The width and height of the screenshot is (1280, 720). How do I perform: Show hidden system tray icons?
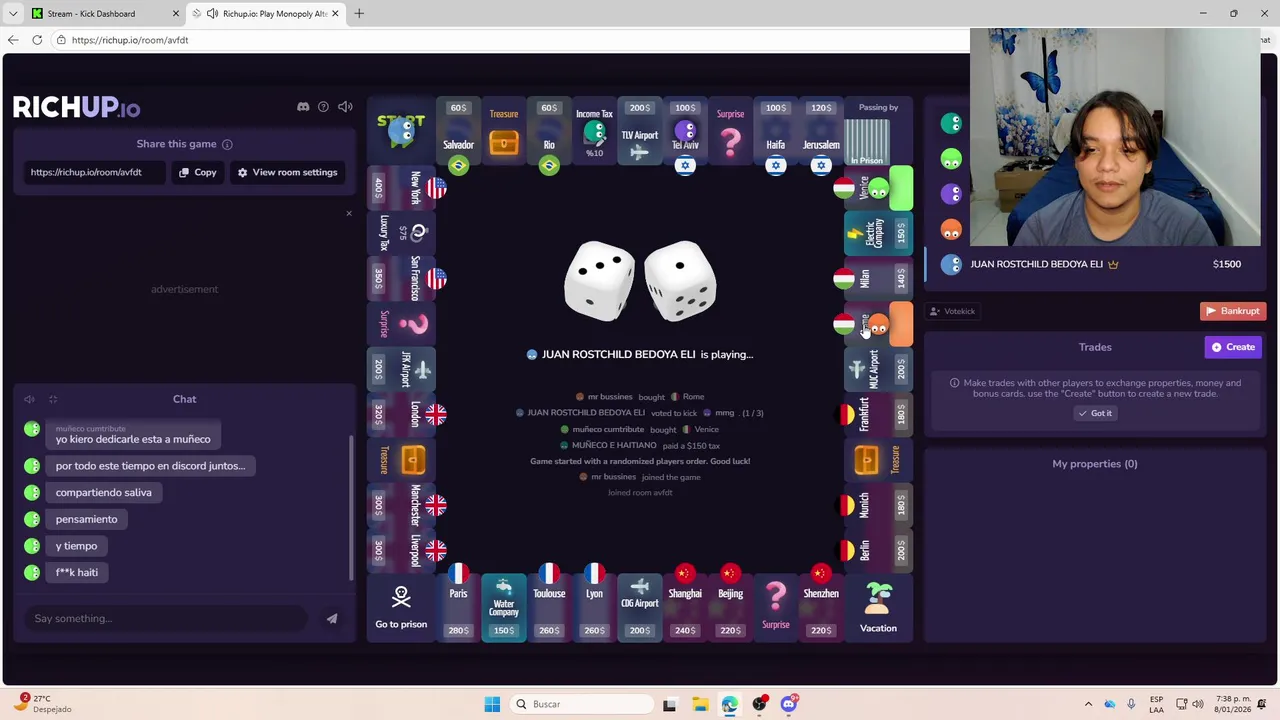(x=1089, y=704)
